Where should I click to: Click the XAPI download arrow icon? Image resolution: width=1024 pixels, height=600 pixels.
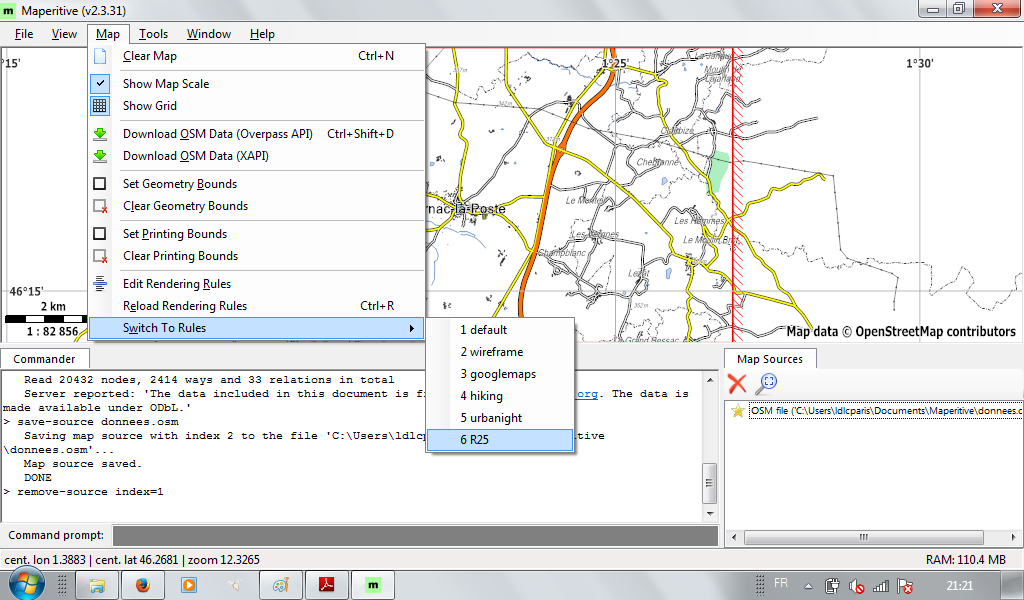pos(100,156)
